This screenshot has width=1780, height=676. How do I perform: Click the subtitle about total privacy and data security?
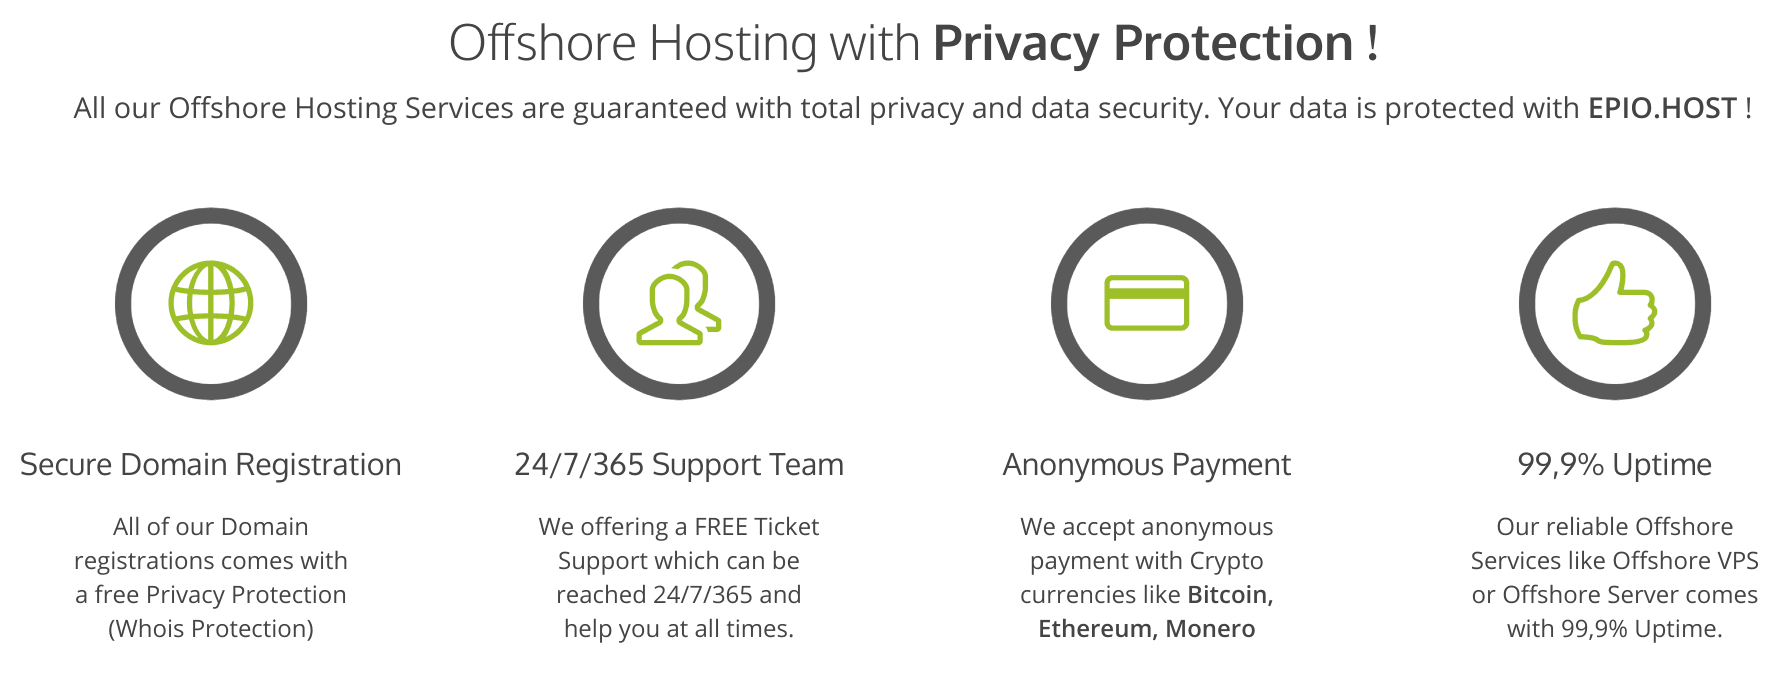[912, 108]
